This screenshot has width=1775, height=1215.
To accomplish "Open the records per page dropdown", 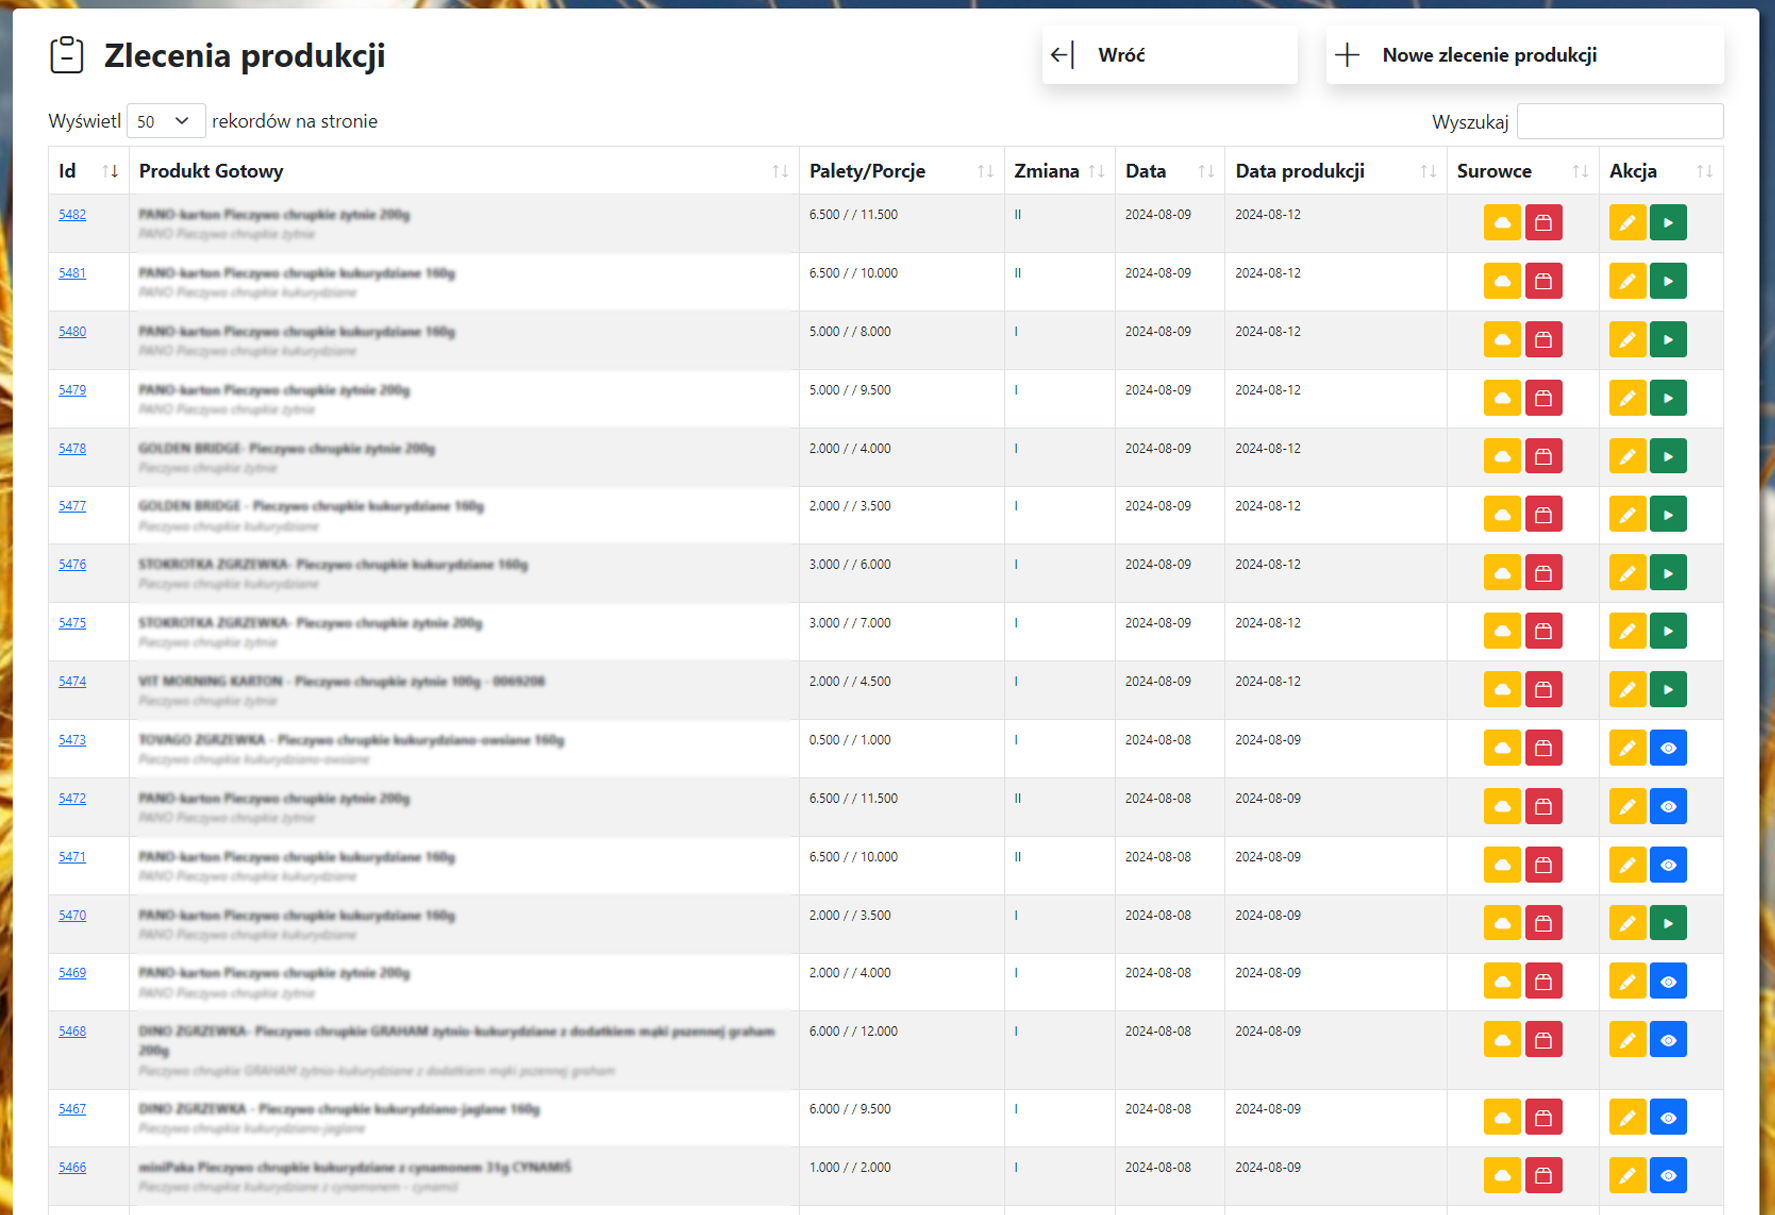I will [165, 121].
